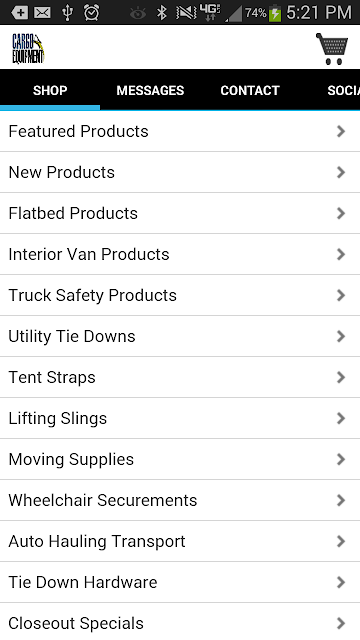
Task: Tap the Cargo Equipment logo
Action: coord(28,49)
